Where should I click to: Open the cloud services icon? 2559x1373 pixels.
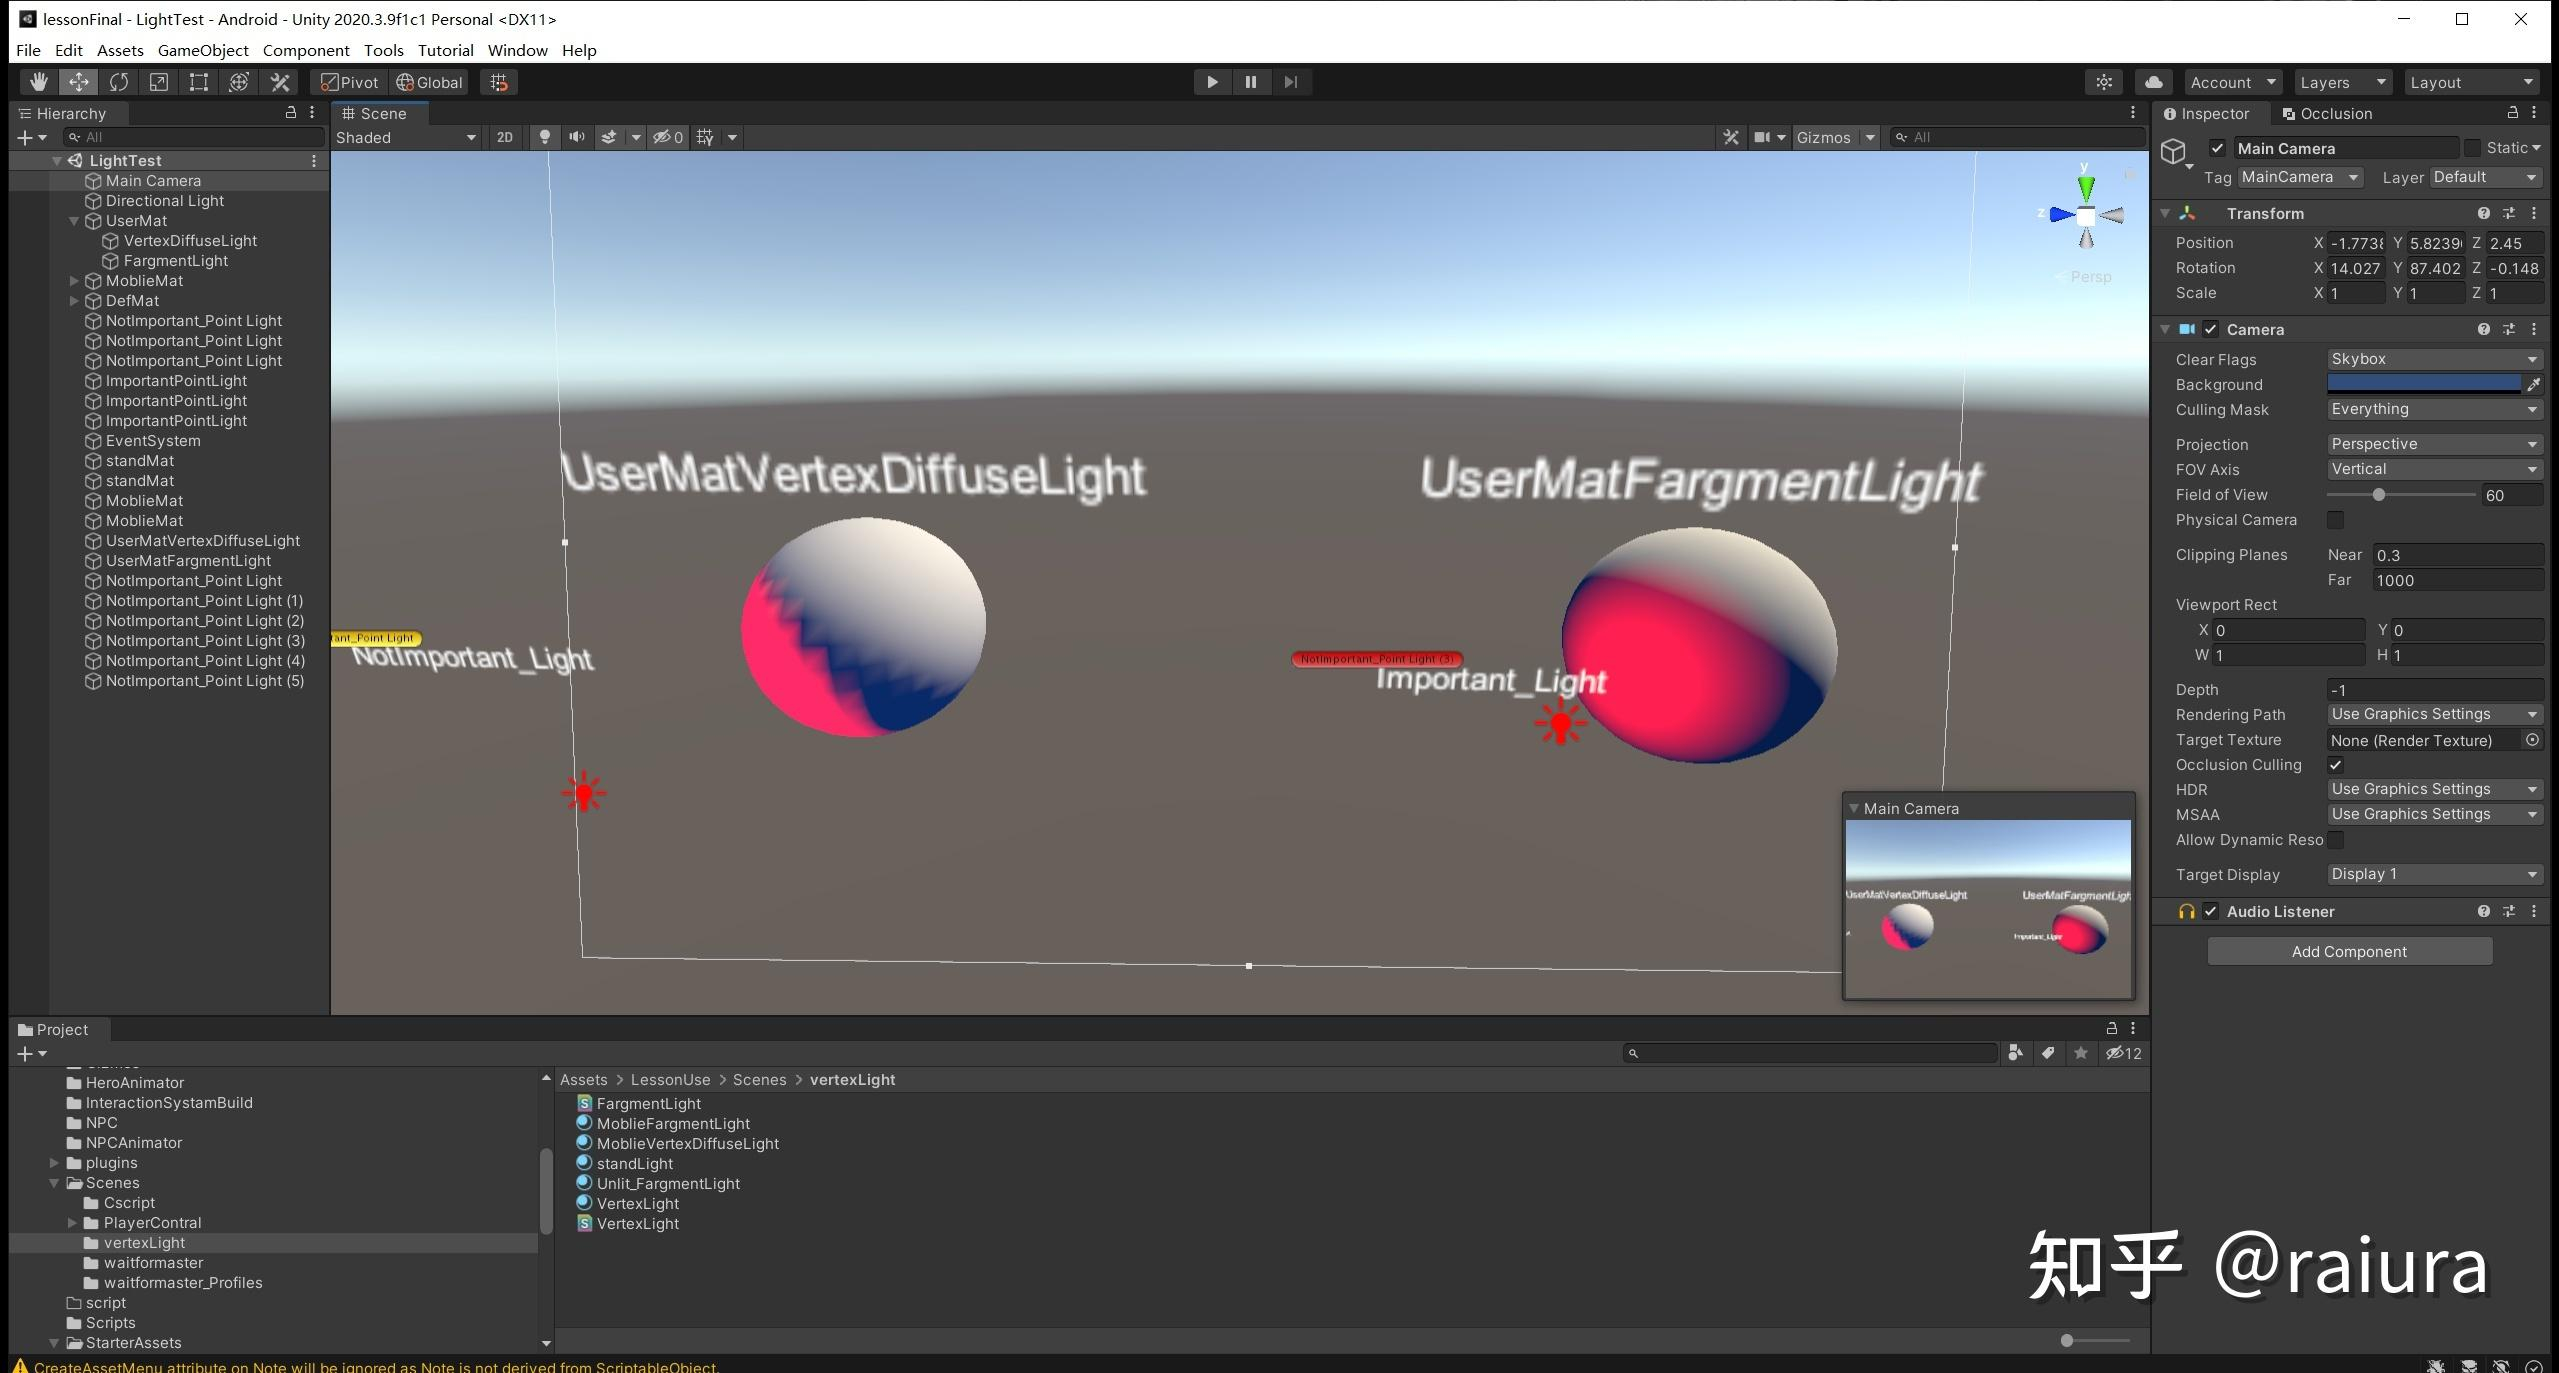(x=2154, y=82)
